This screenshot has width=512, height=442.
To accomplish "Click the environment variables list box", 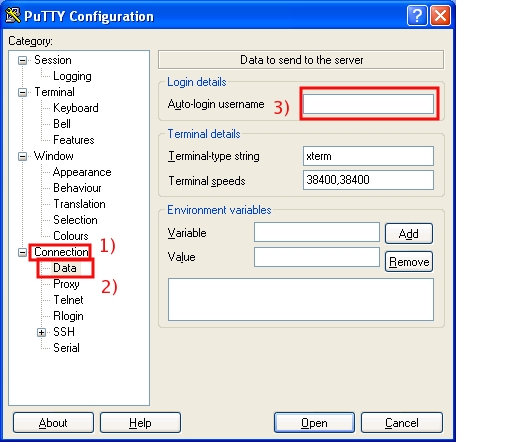I will click(x=301, y=300).
